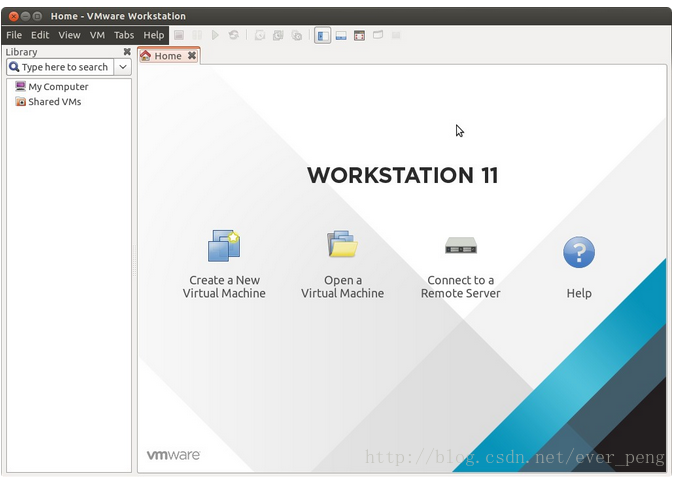Viewport: 676px width, 477px height.
Task: Click the restart guest toolbar icon
Action: 233,35
